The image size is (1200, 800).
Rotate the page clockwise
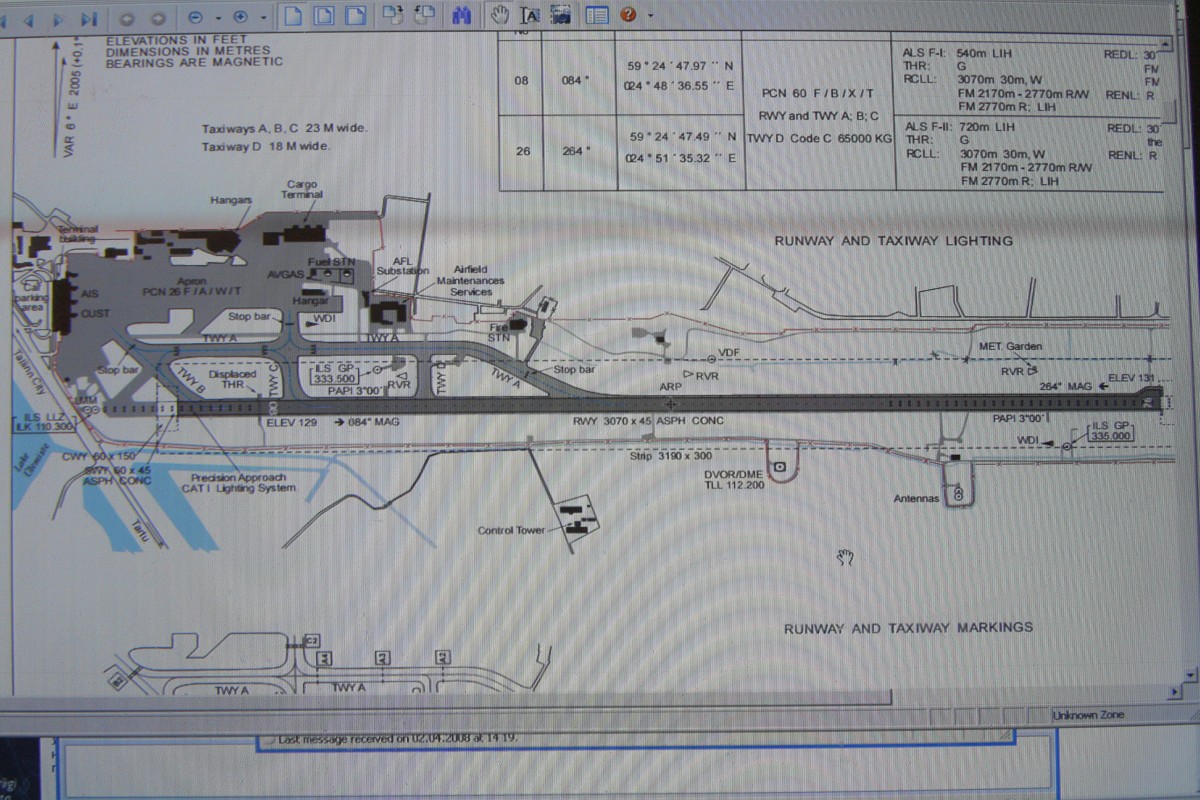click(393, 15)
